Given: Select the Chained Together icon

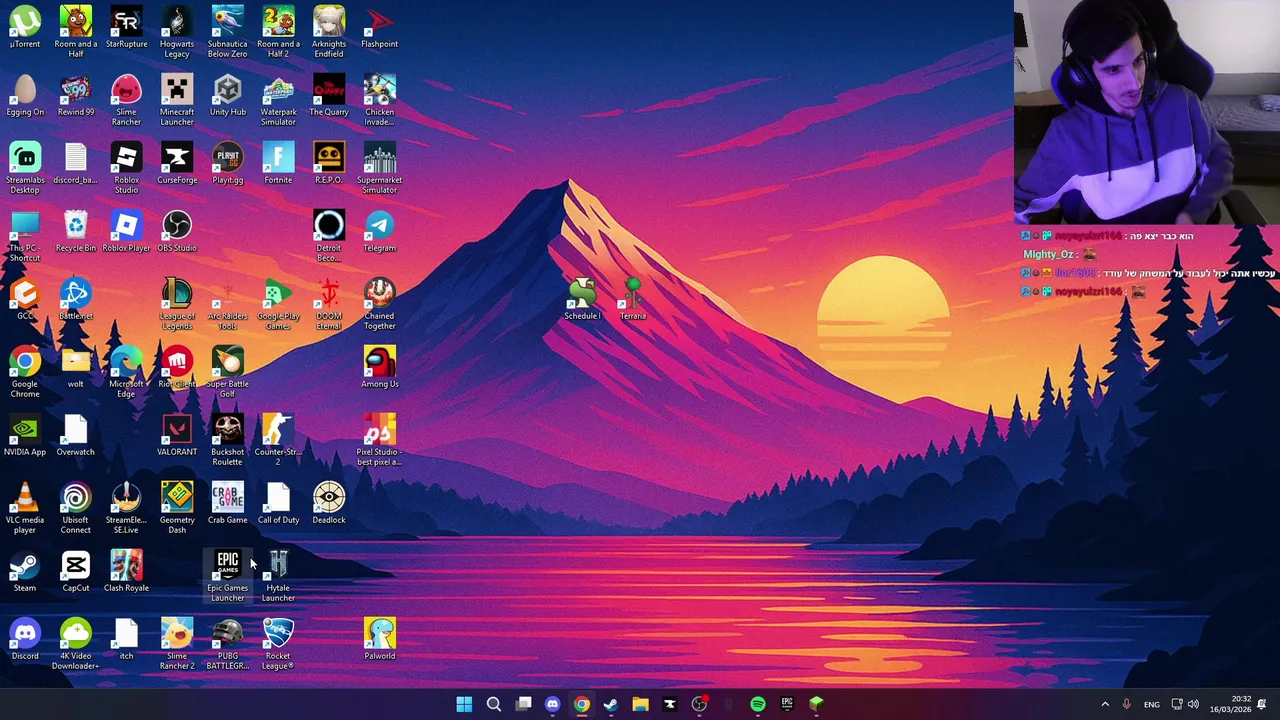Looking at the screenshot, I should (379, 304).
